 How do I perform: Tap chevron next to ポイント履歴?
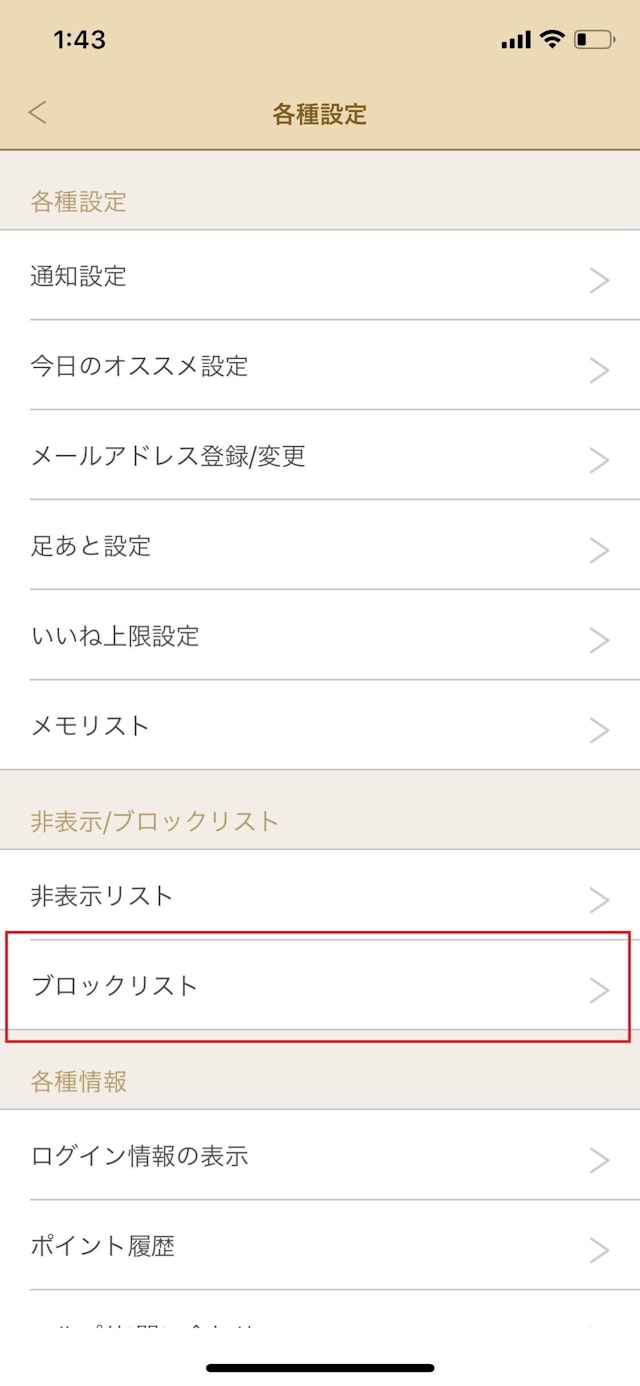coord(599,1250)
